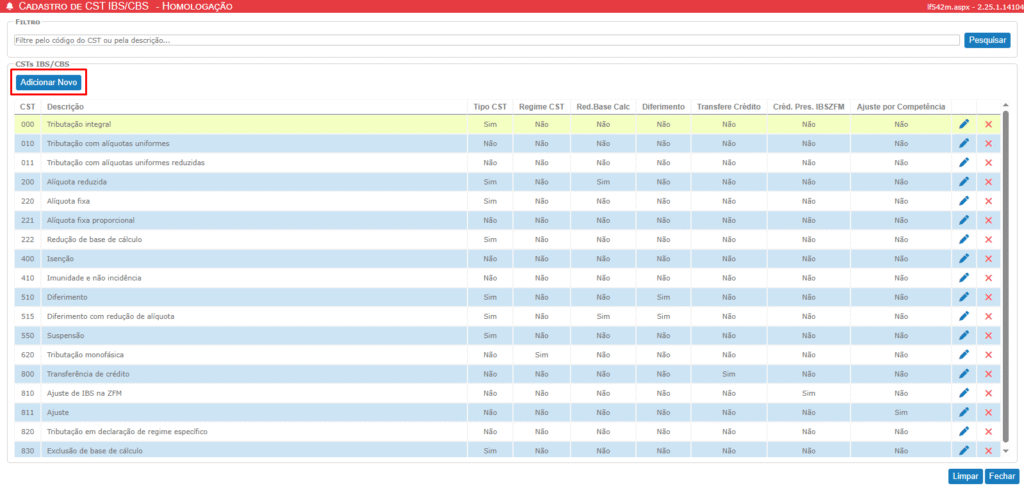Edit the Ajuste de IBS na ZFM row
1024x495 pixels.
click(964, 393)
